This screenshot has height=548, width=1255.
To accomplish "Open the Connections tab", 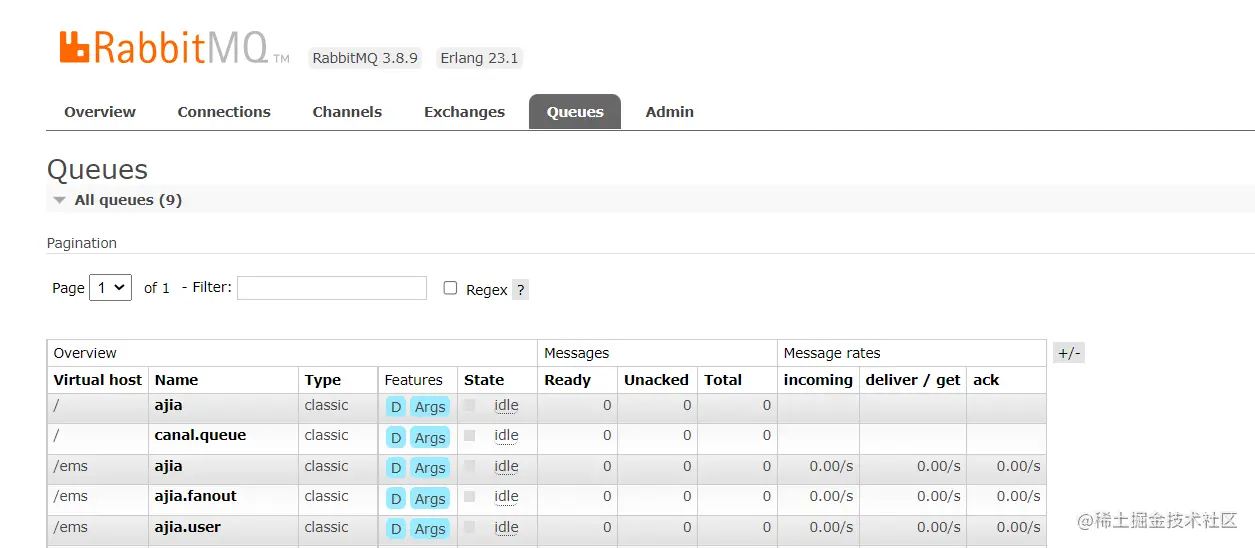I will (224, 112).
